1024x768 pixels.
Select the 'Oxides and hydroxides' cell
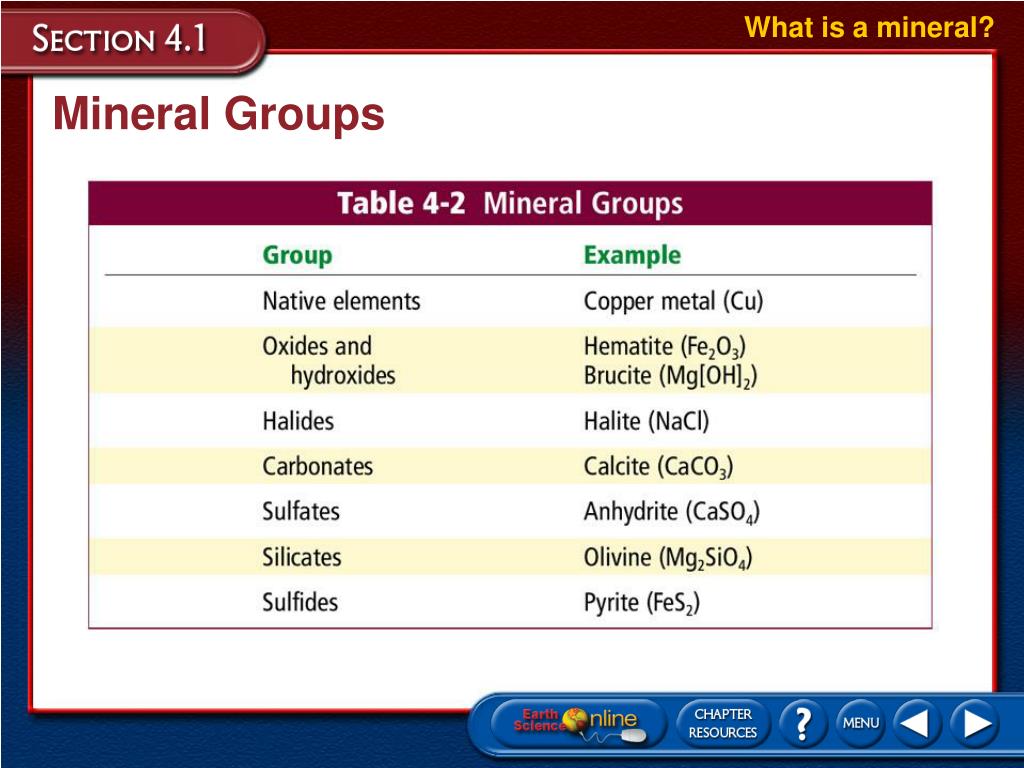[x=329, y=360]
